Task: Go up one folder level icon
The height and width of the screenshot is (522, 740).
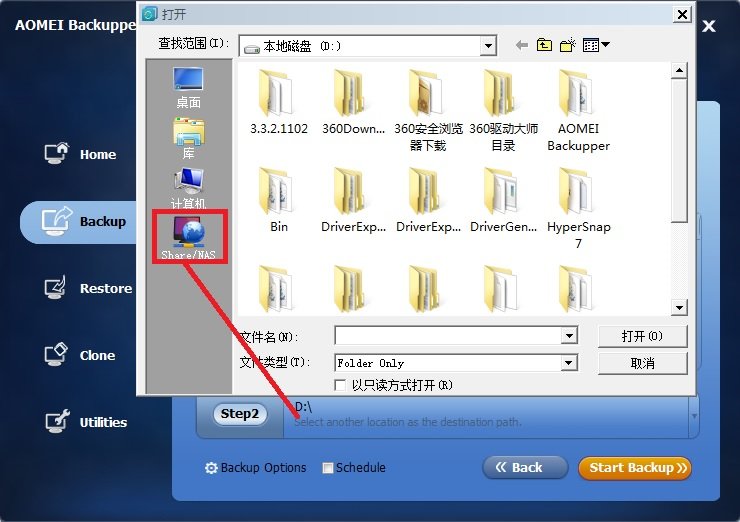Action: tap(544, 45)
